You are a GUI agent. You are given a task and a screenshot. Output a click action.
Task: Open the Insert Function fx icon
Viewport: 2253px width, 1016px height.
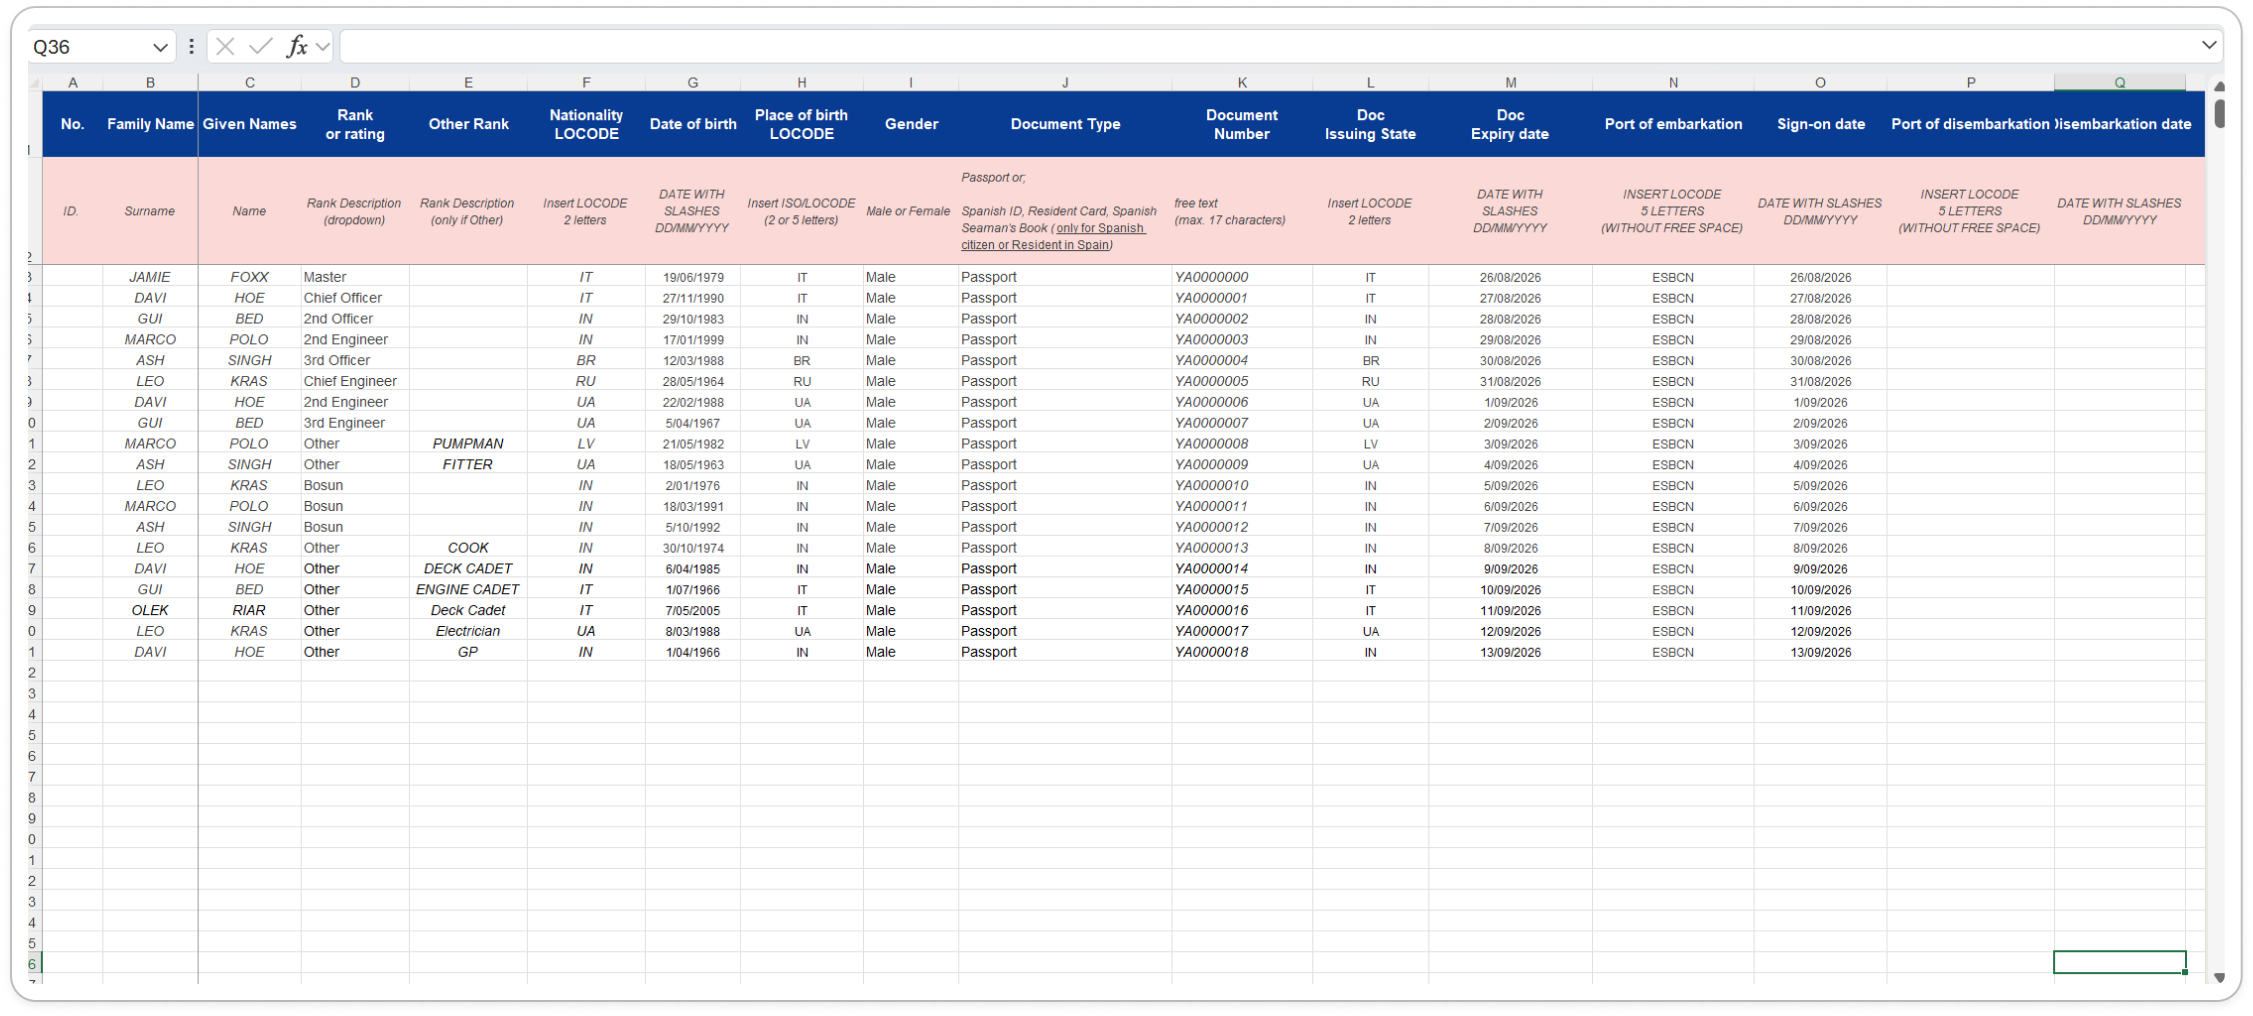[x=297, y=46]
